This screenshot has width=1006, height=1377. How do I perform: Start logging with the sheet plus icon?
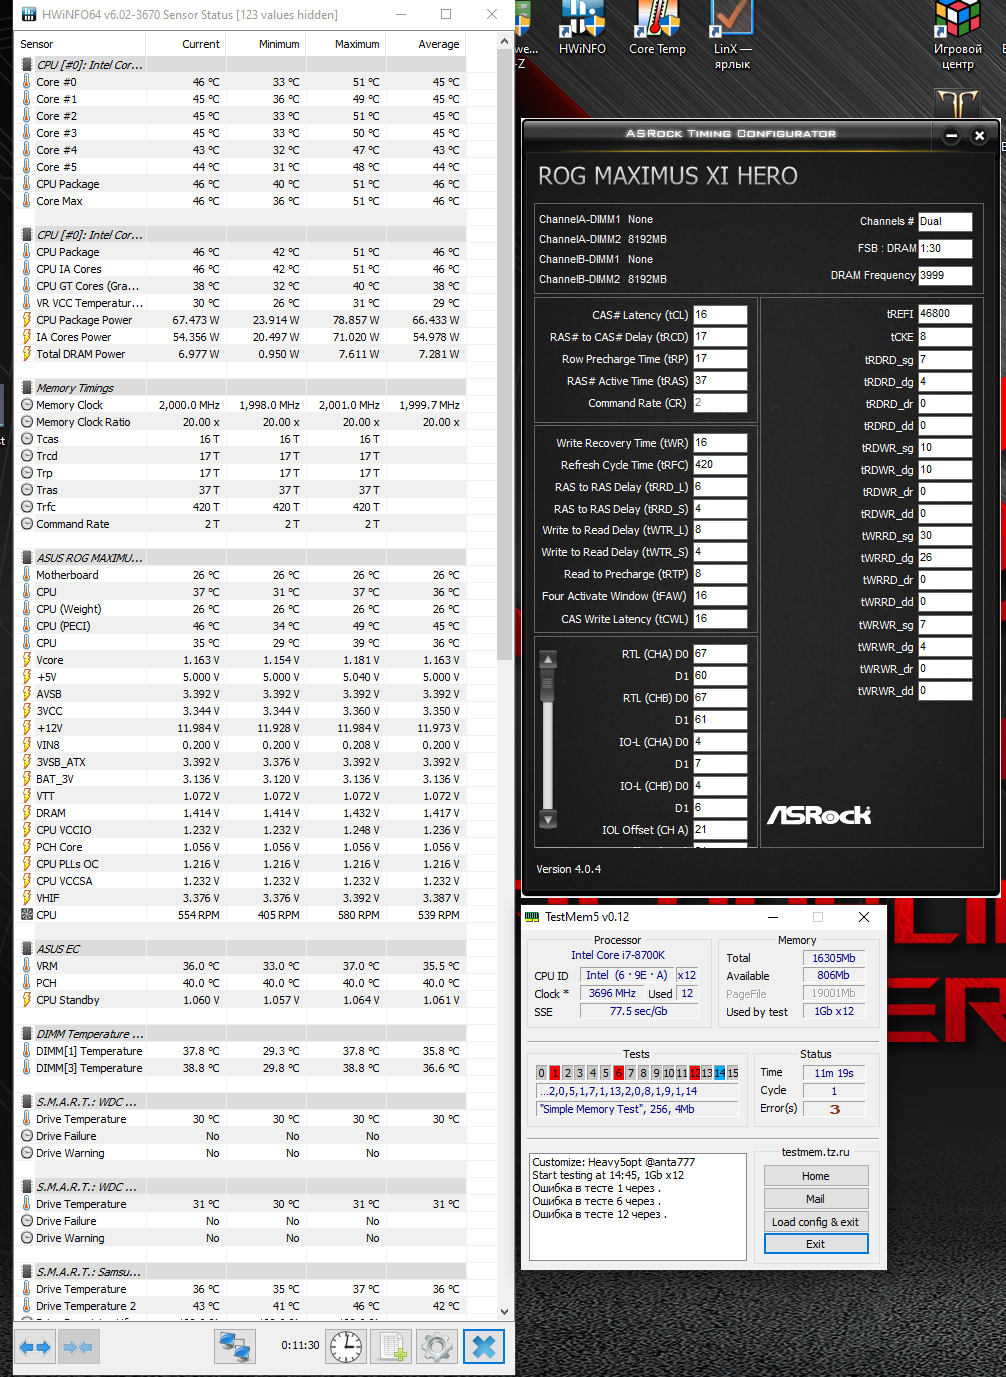click(391, 1347)
